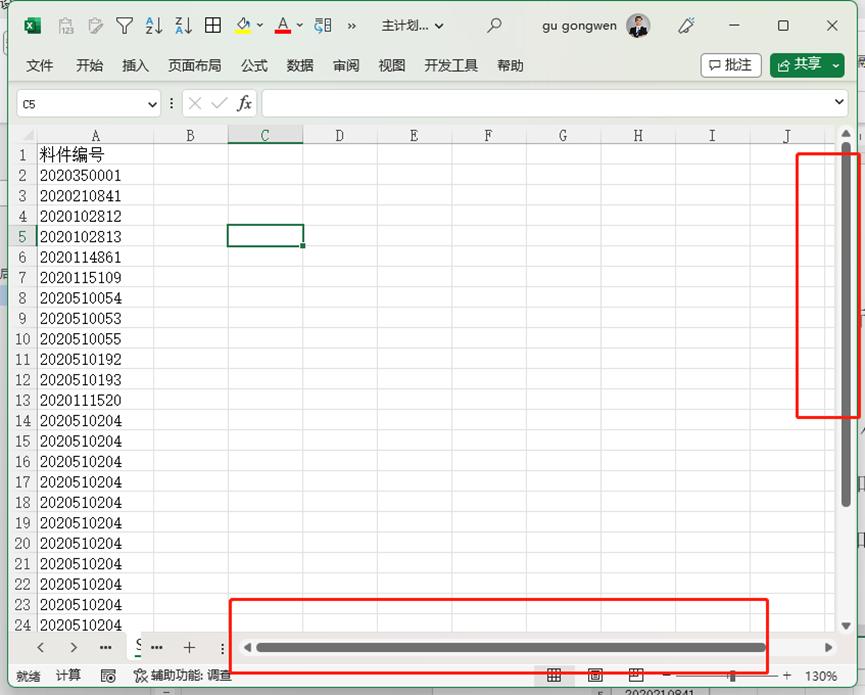
Task: Click the Borders grid icon
Action: coord(213,26)
